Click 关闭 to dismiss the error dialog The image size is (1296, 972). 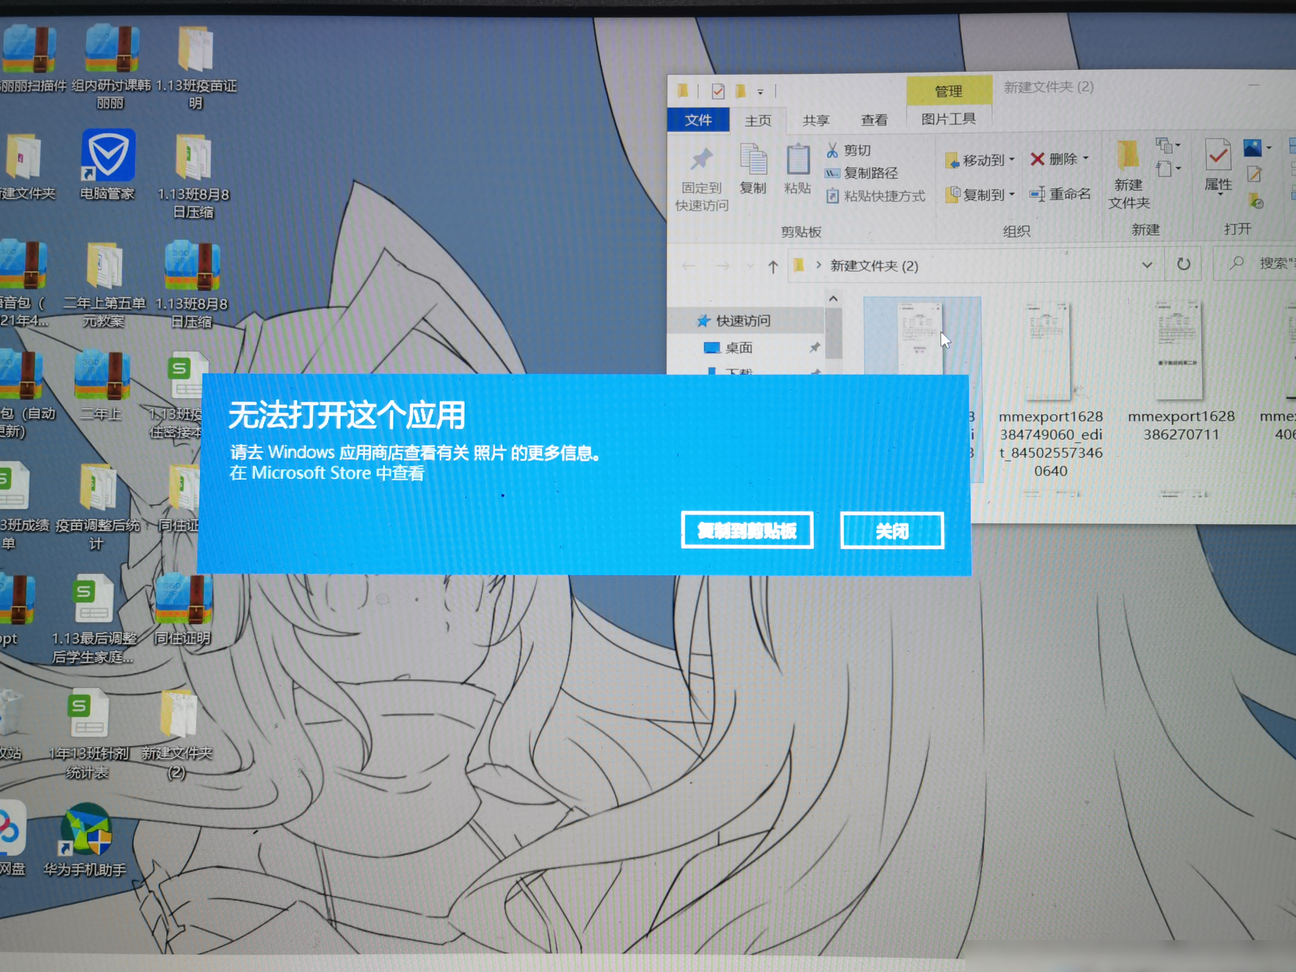click(x=892, y=531)
